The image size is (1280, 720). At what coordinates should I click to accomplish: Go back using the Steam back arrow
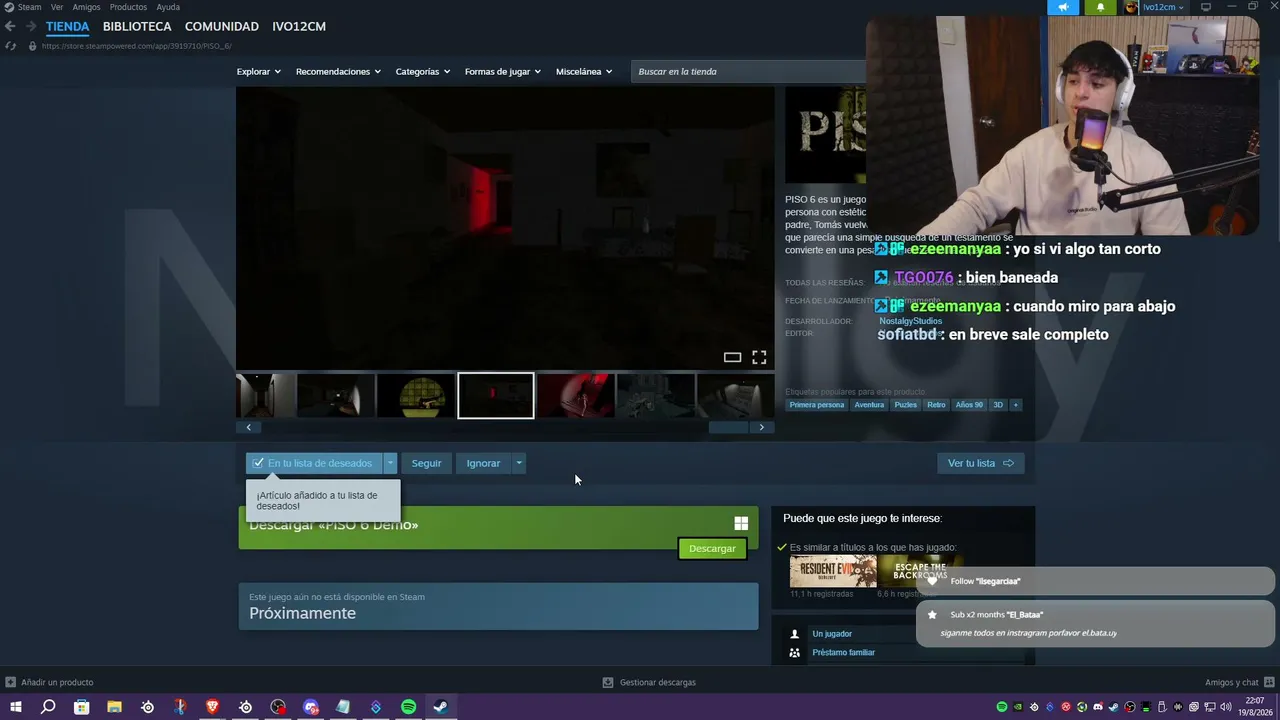(x=10, y=26)
